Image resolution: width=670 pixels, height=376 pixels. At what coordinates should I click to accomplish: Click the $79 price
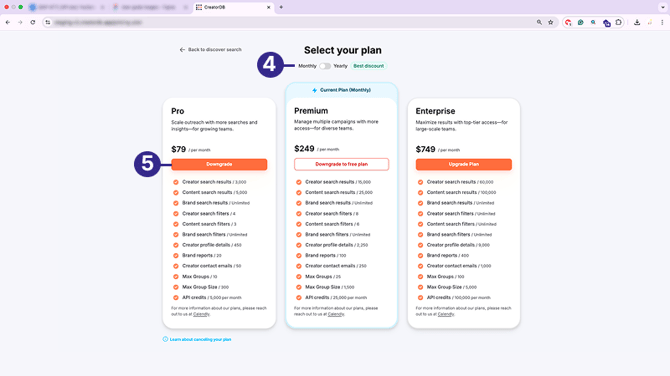click(179, 149)
